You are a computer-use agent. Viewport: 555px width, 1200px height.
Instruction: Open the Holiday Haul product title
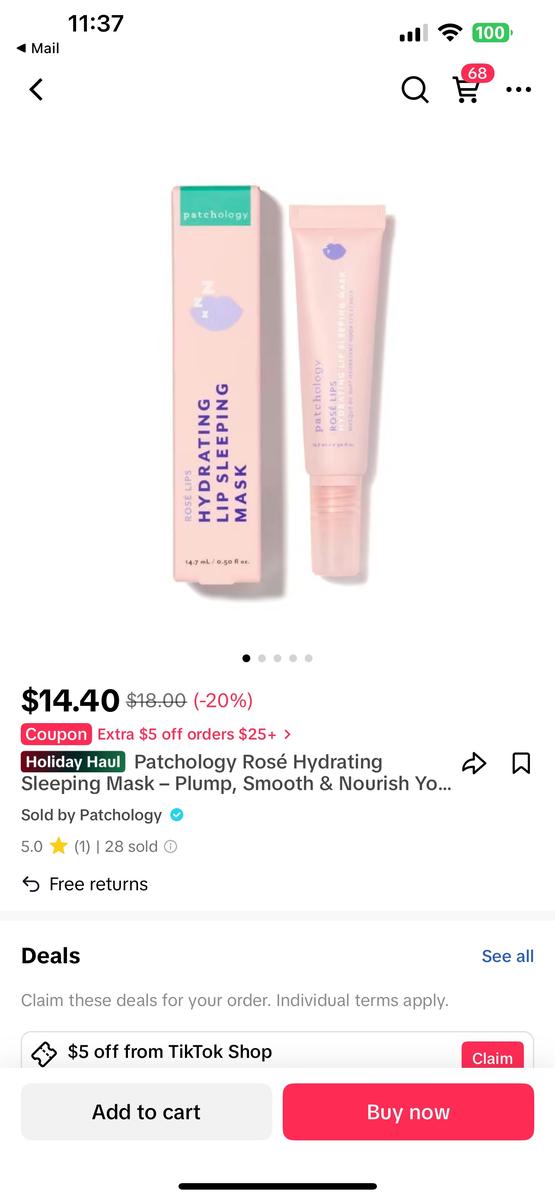(x=236, y=773)
